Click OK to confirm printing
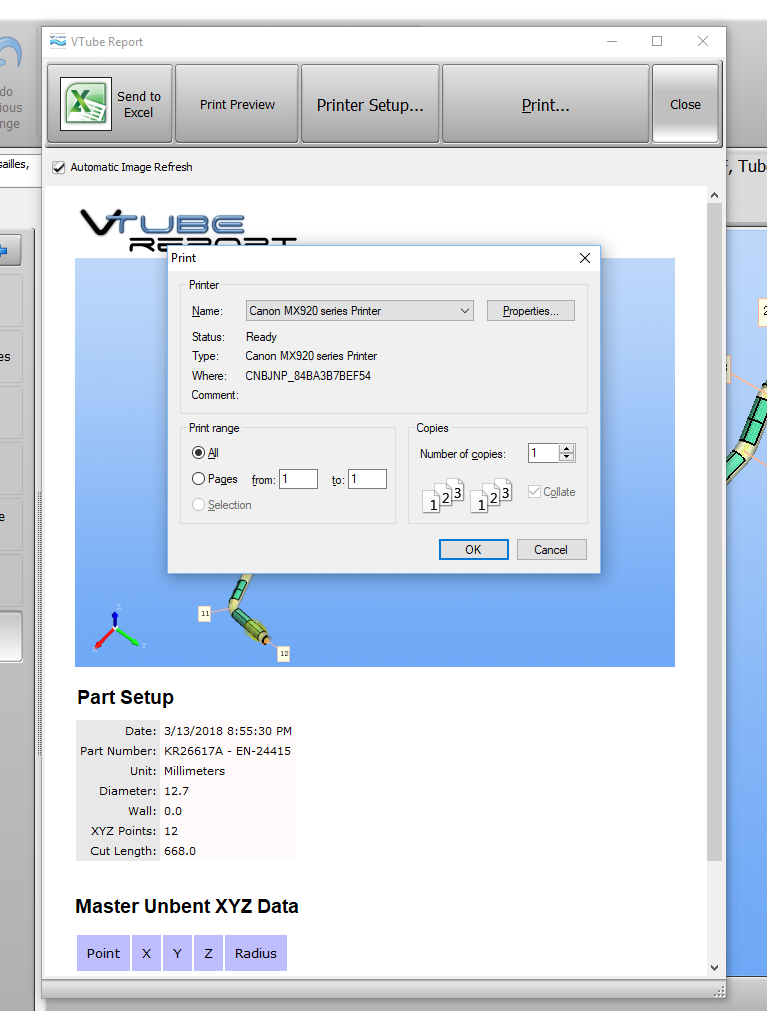The height and width of the screenshot is (1011, 767). [x=473, y=549]
